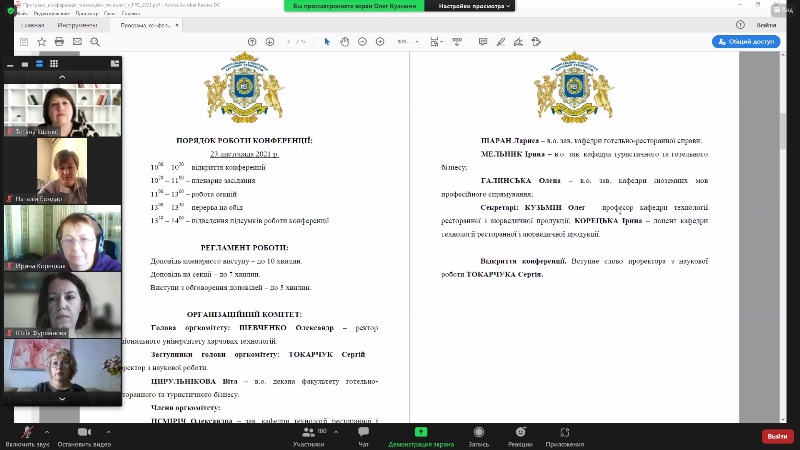This screenshot has height=450, width=800.
Task: Select the highlight pen tool
Action: (501, 42)
